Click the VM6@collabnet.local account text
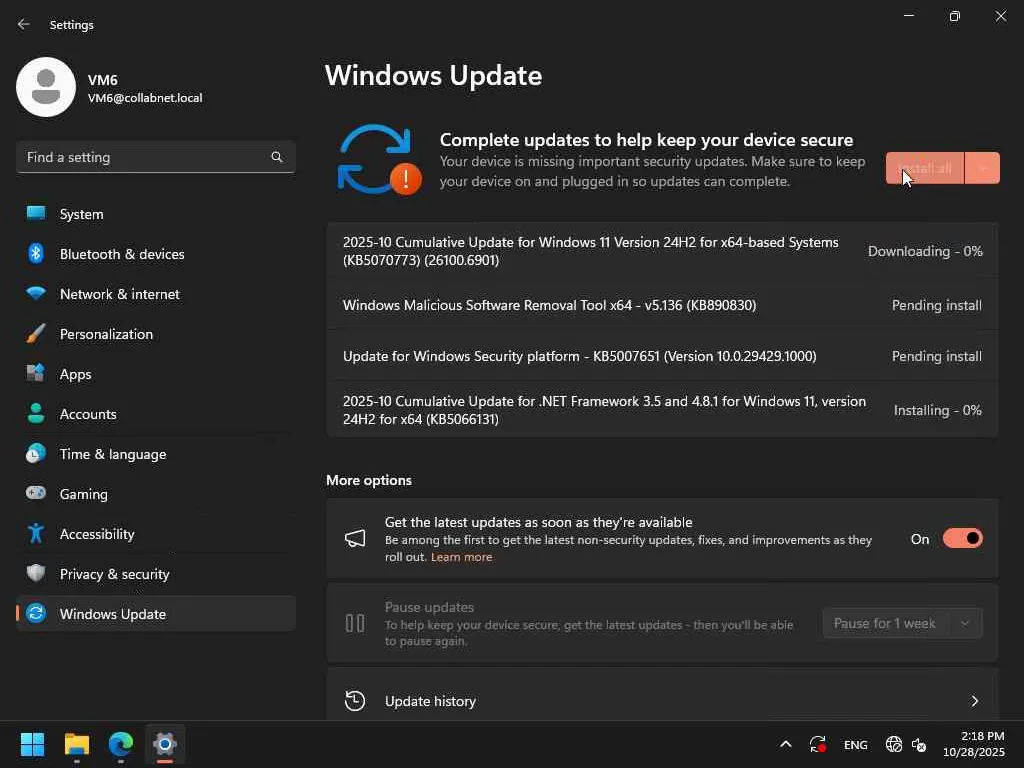Screen dimensions: 1024x768 coord(145,98)
